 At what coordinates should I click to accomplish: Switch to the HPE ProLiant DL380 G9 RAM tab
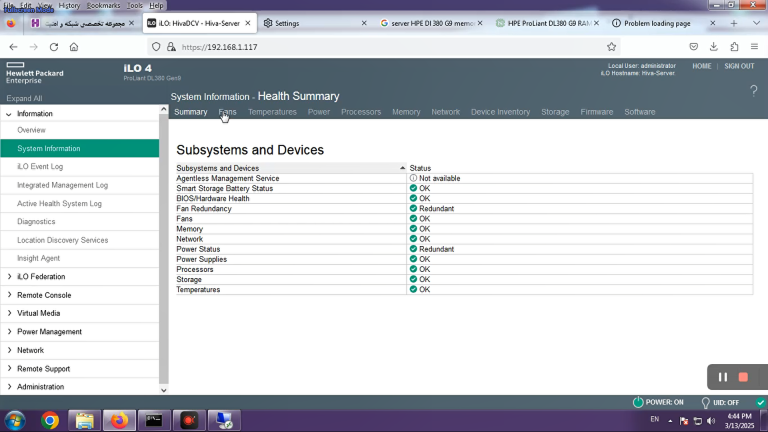tap(546, 23)
